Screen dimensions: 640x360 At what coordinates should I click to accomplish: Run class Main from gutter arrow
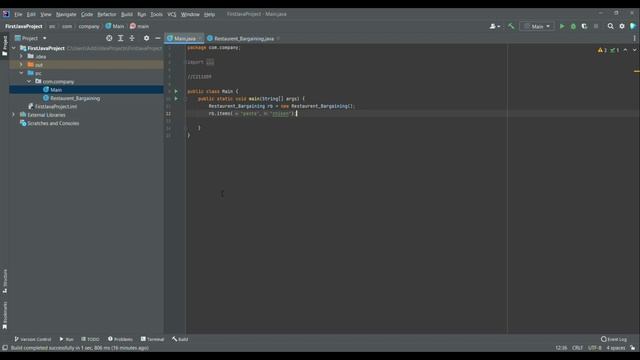pyautogui.click(x=176, y=91)
